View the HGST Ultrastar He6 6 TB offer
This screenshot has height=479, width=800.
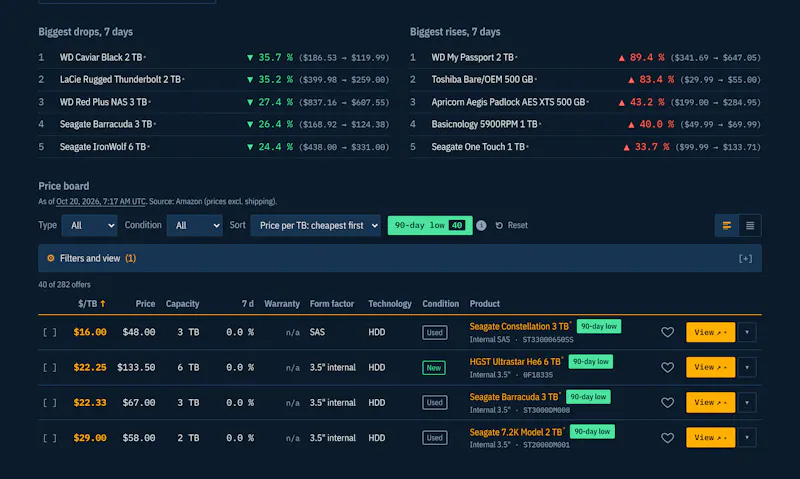(710, 367)
